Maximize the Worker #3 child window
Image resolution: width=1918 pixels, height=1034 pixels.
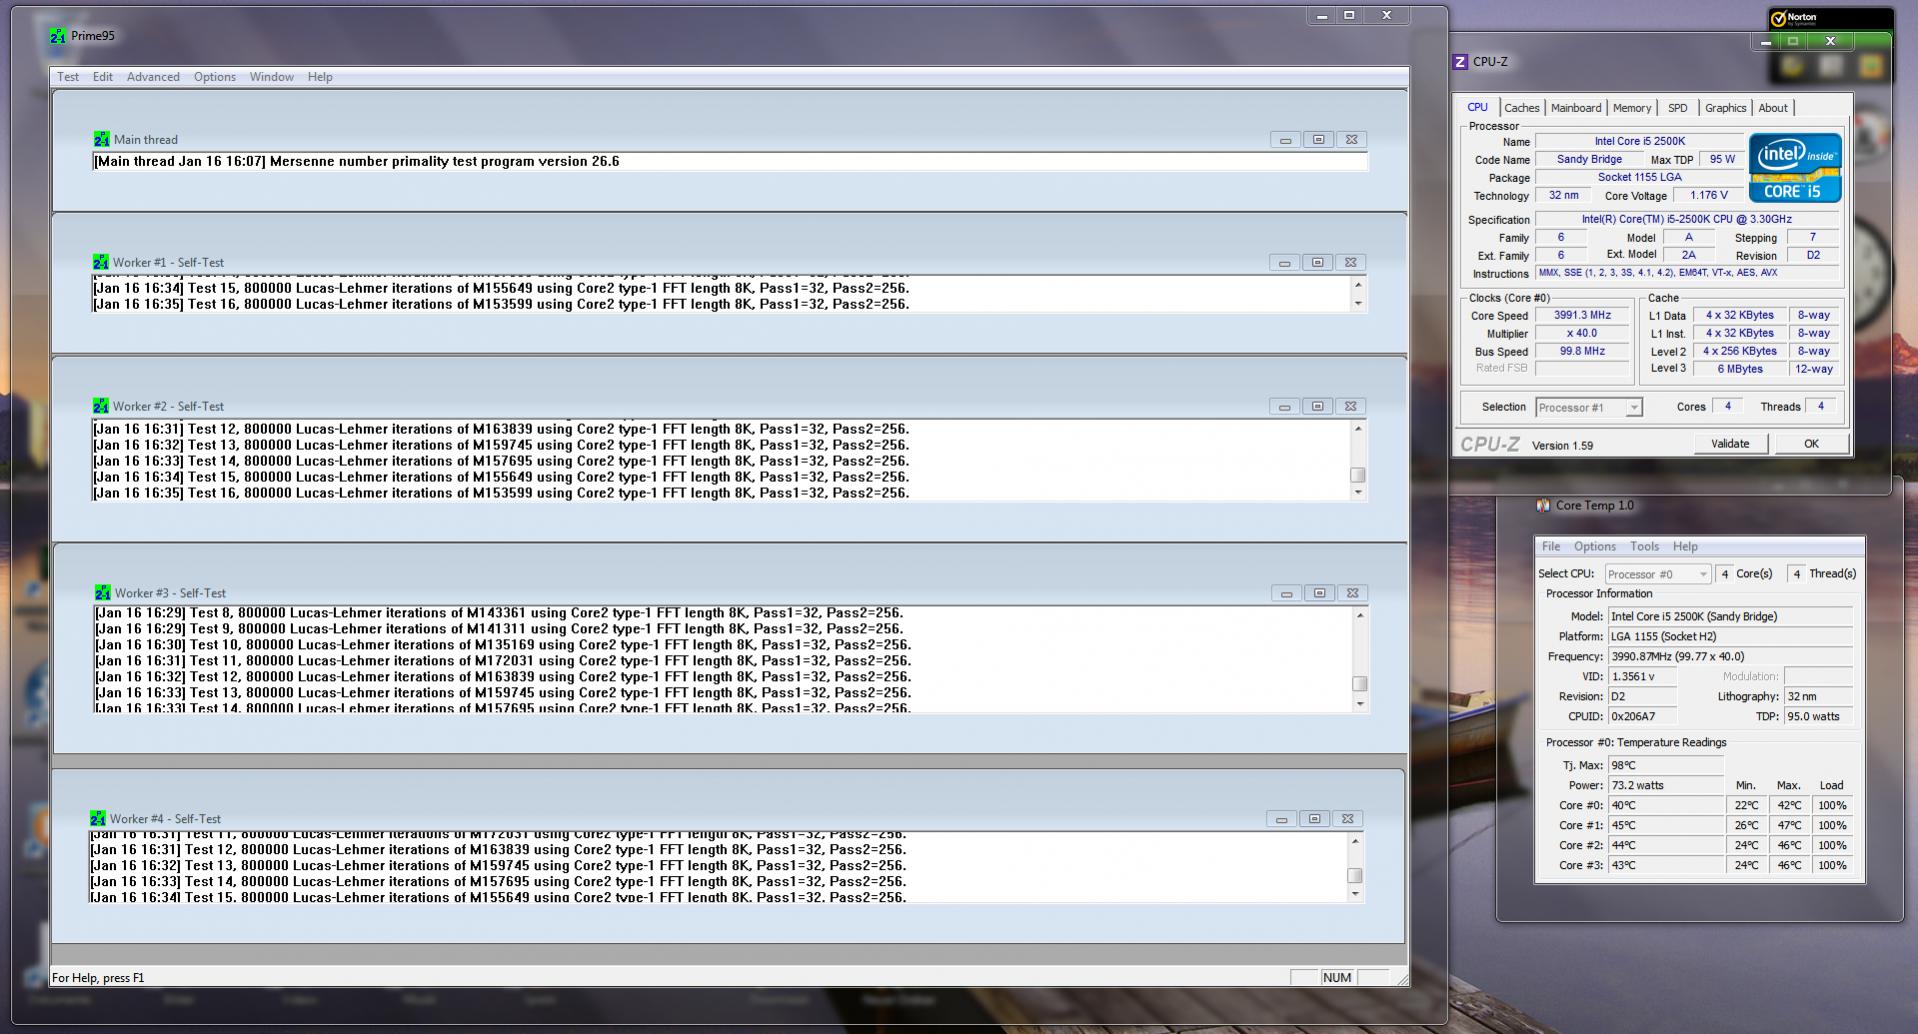point(1319,594)
